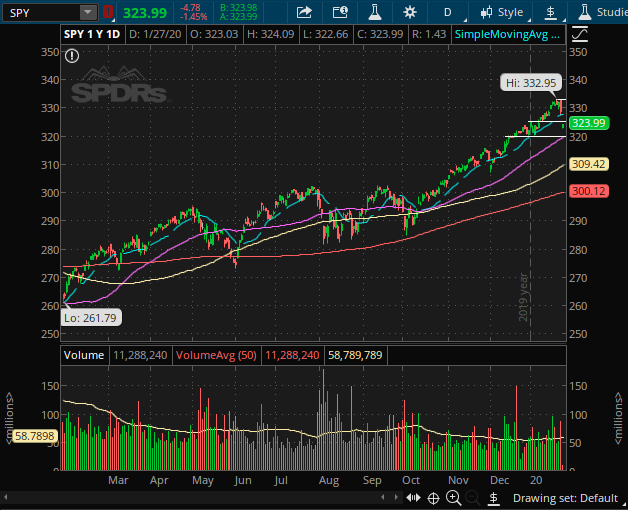Open the Style menu
628x510 pixels.
click(x=502, y=13)
